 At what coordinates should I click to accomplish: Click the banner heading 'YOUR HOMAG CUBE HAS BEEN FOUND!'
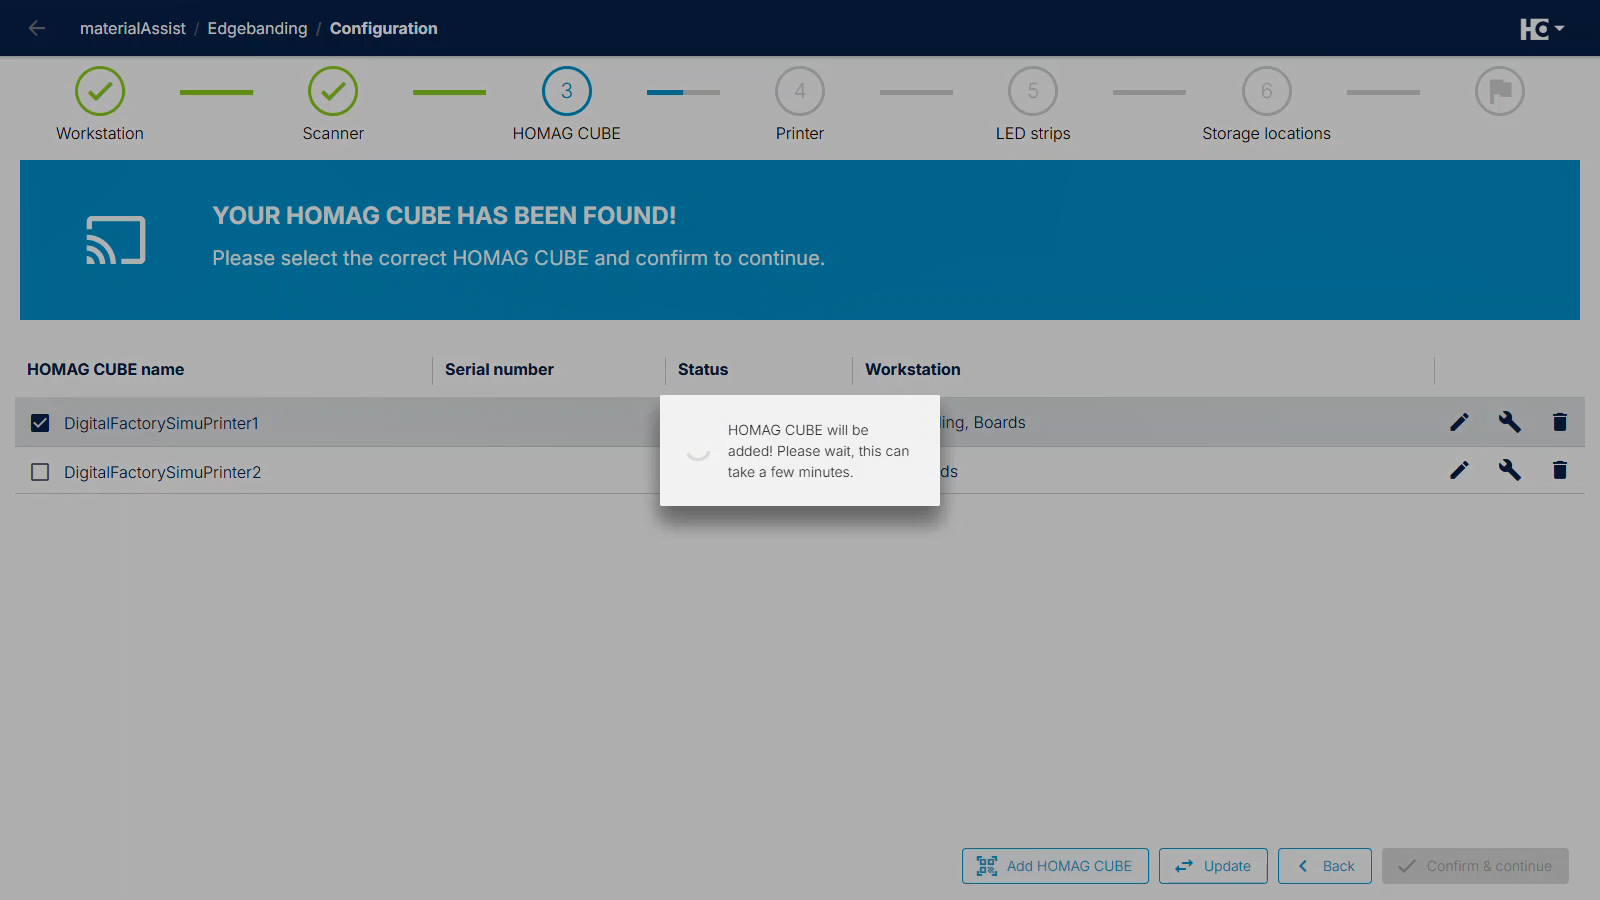[444, 215]
